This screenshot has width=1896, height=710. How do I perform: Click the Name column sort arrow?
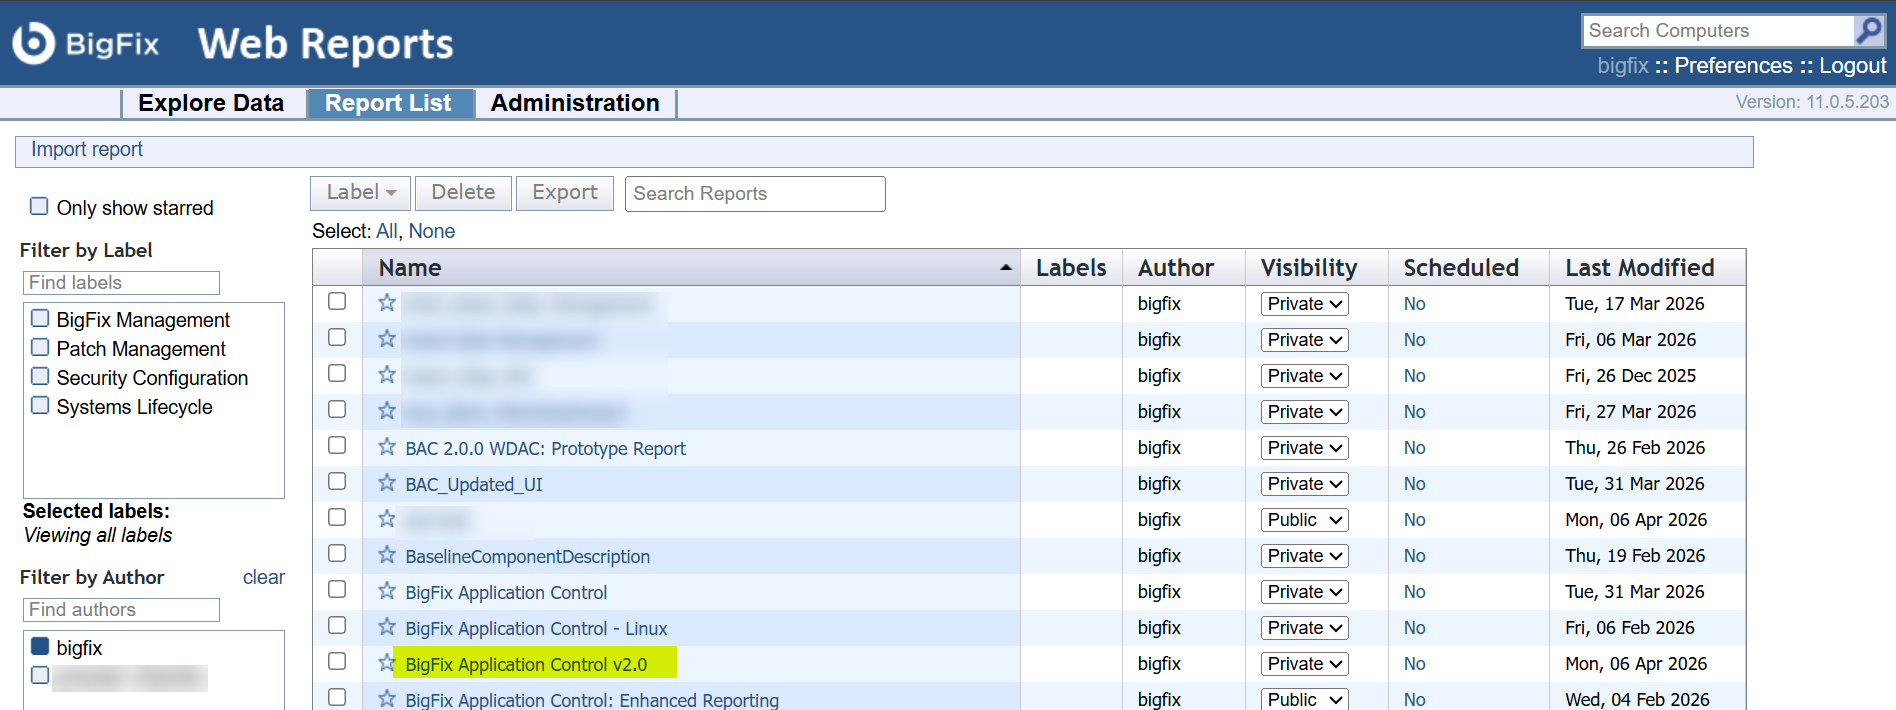pos(1005,268)
